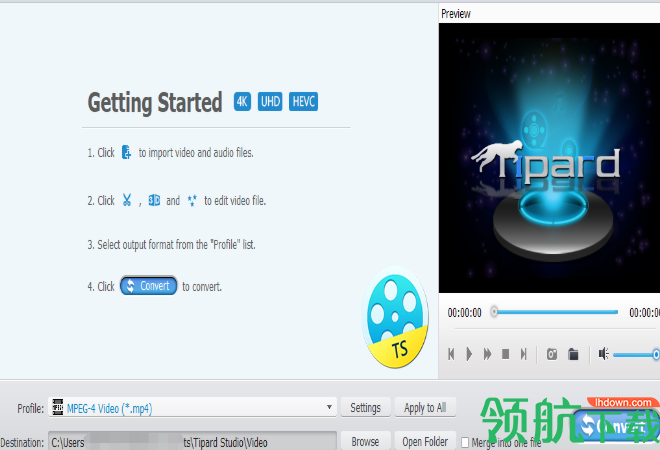Click the 4K badge
The height and width of the screenshot is (450, 660).
tap(242, 101)
